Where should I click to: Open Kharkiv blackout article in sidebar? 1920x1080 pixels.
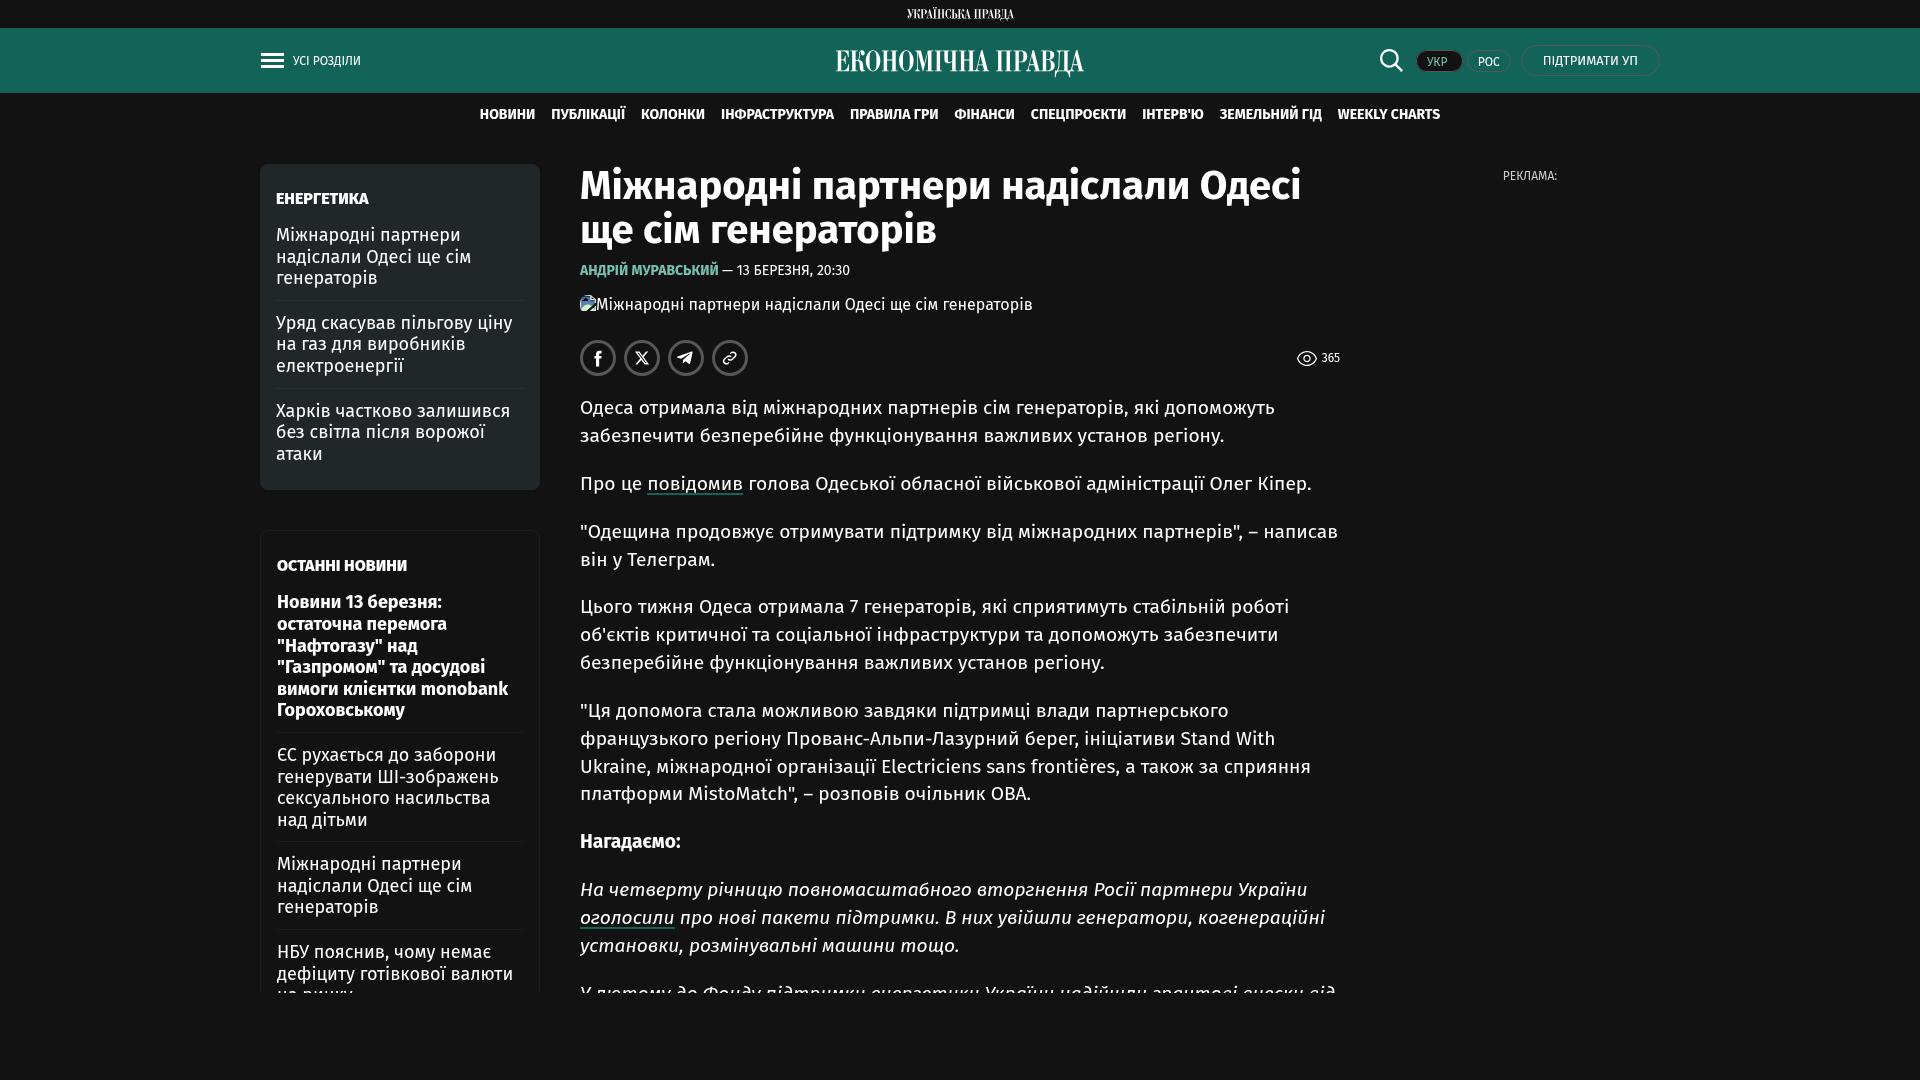(x=393, y=432)
